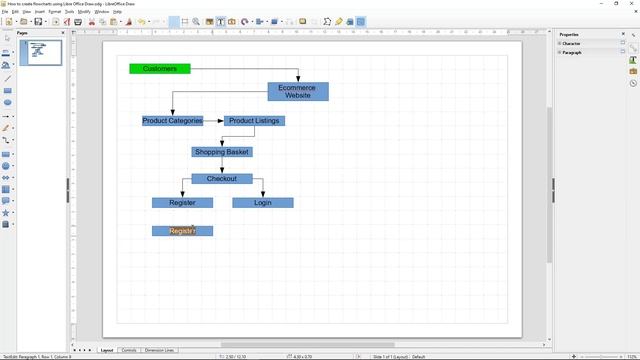Click the New document icon
This screenshot has width=640, height=360.
pyautogui.click(x=9, y=22)
